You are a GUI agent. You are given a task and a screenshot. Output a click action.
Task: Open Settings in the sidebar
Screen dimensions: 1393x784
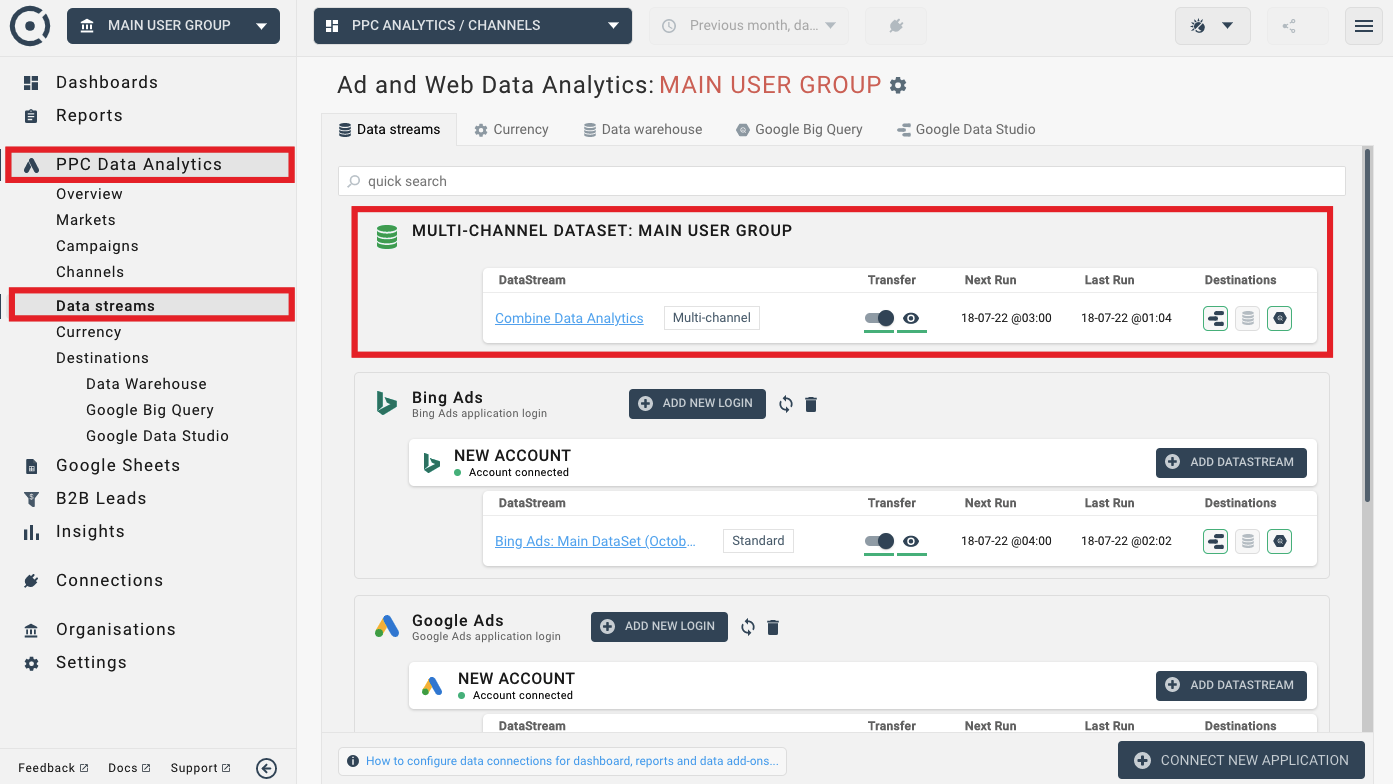[91, 662]
